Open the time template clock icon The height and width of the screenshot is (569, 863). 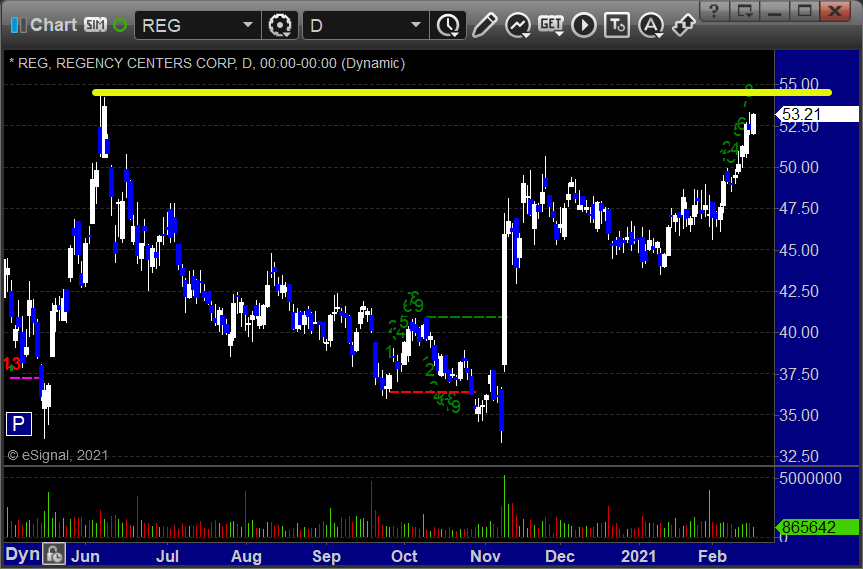[x=448, y=25]
